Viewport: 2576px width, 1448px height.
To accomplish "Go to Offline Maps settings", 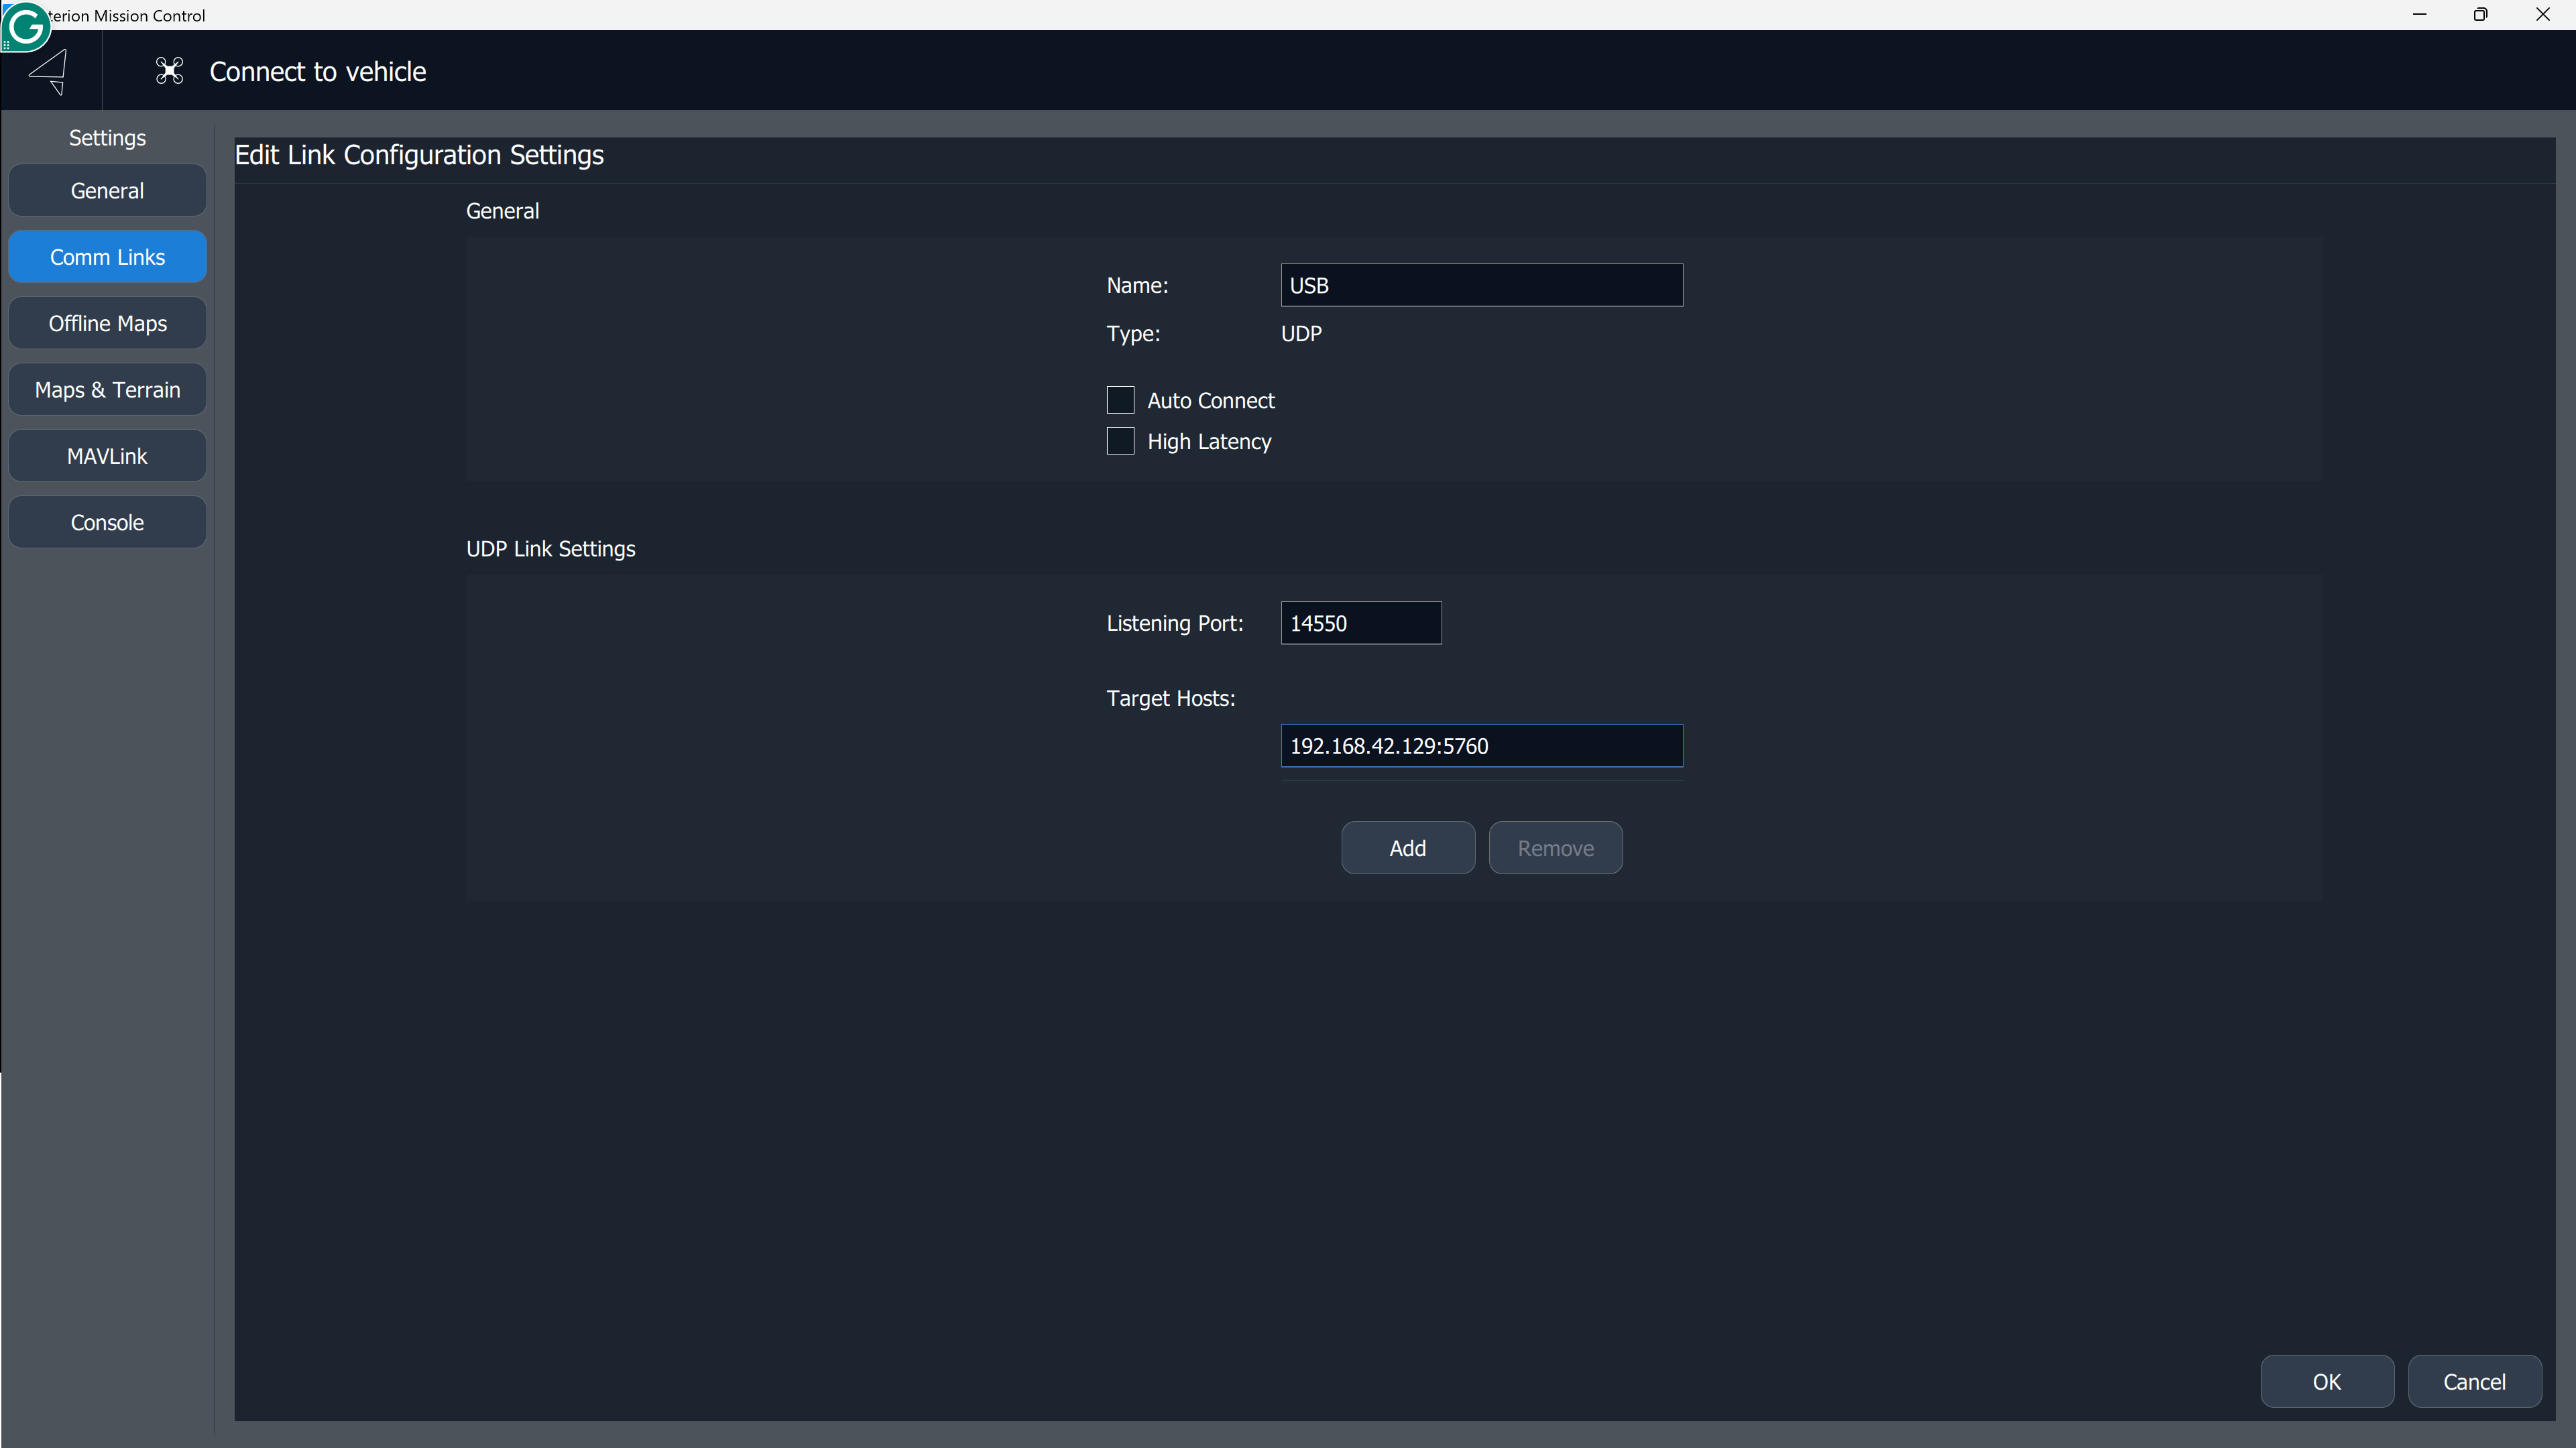I will pyautogui.click(x=107, y=324).
